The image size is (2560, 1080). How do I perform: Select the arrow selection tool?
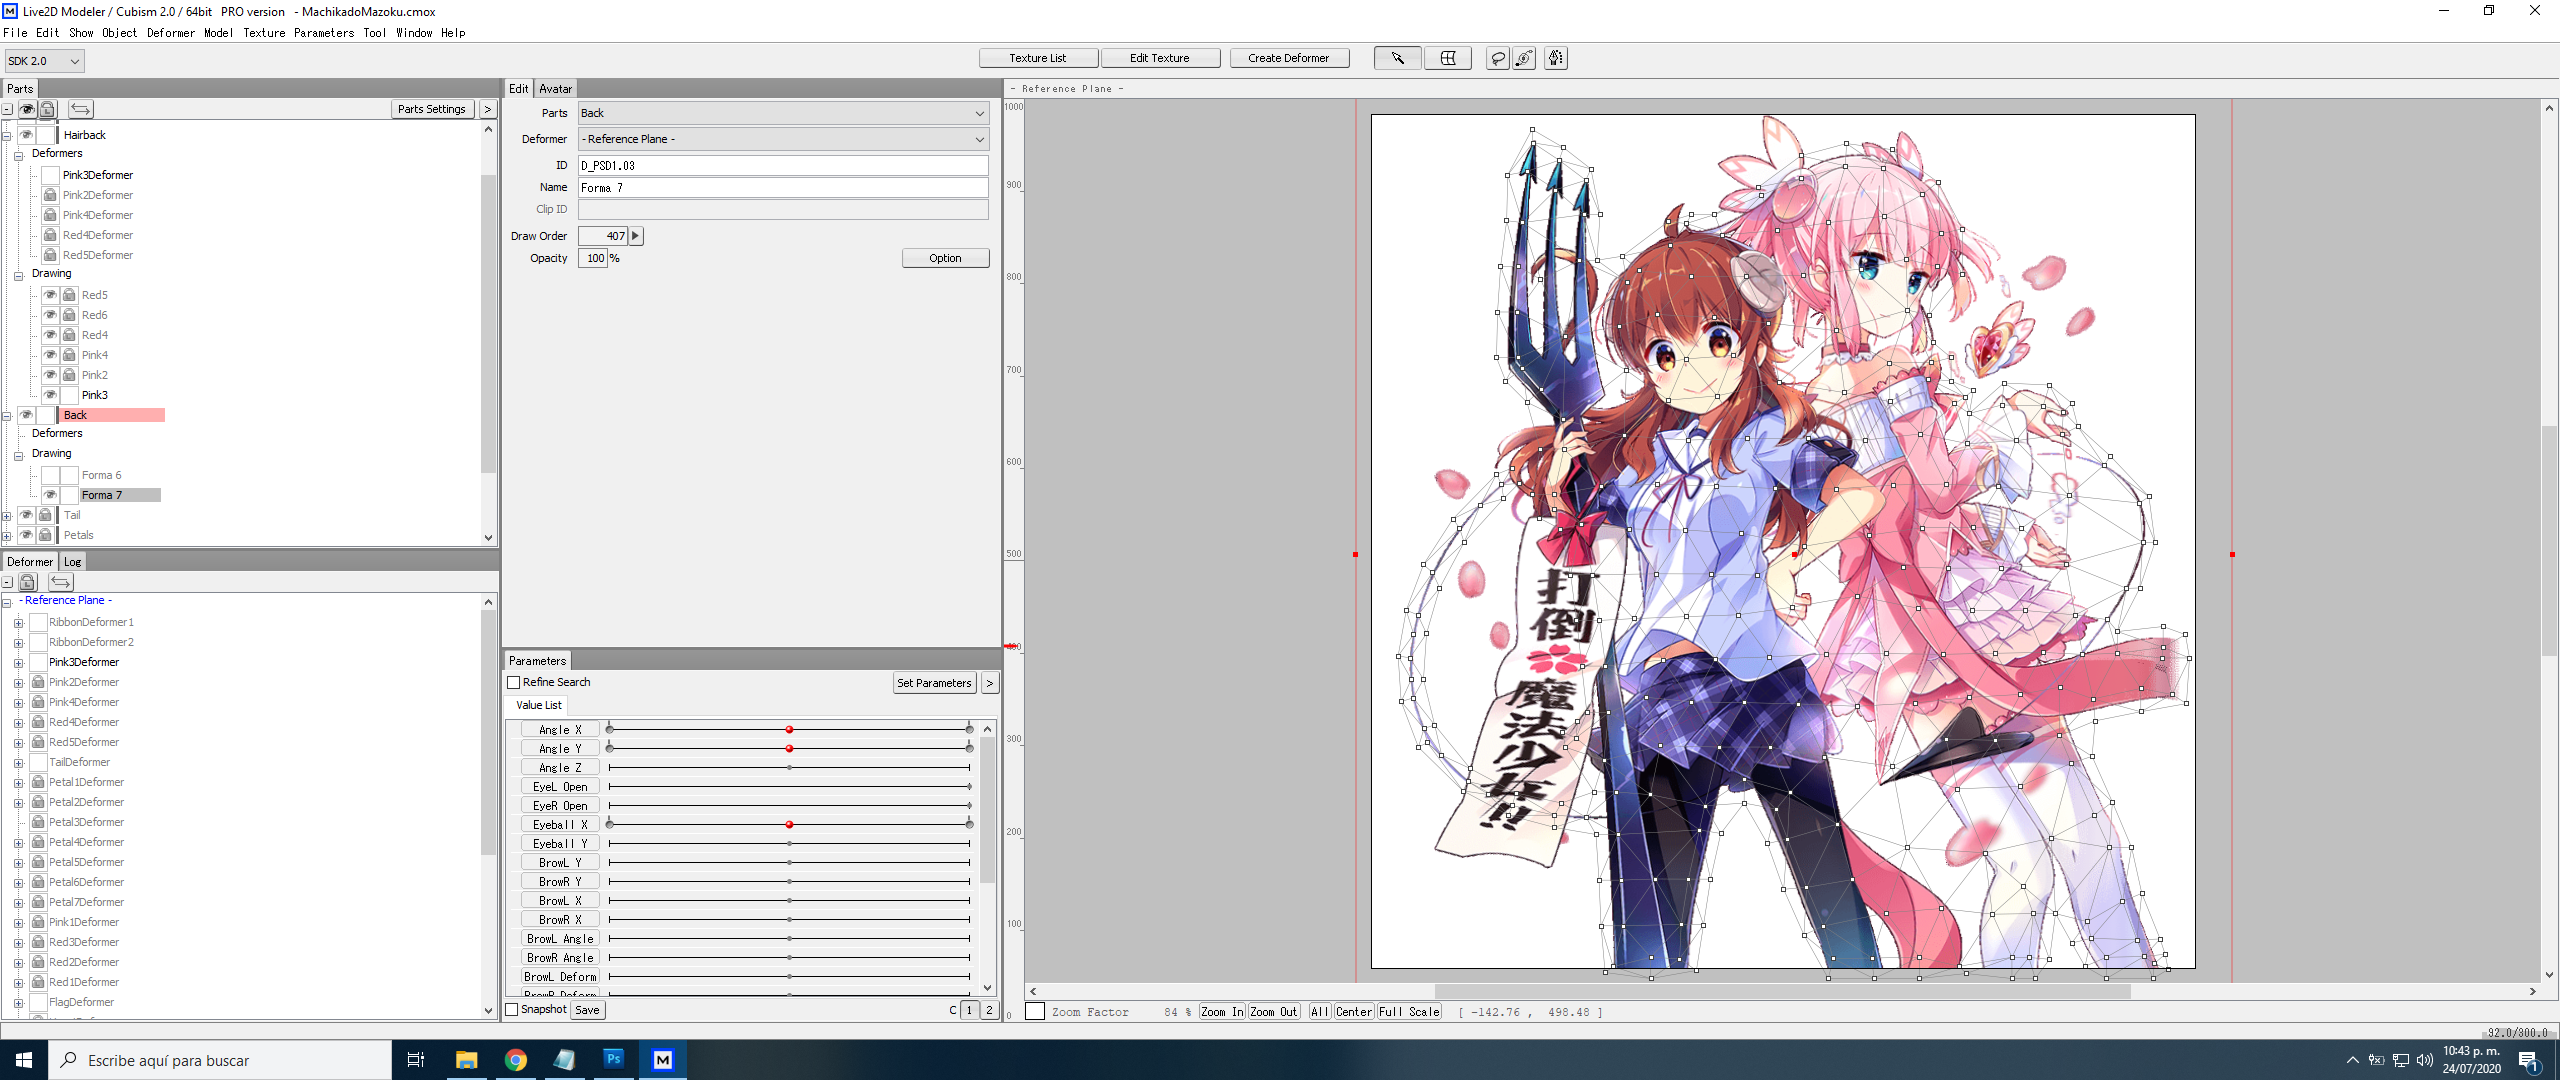(x=1397, y=58)
